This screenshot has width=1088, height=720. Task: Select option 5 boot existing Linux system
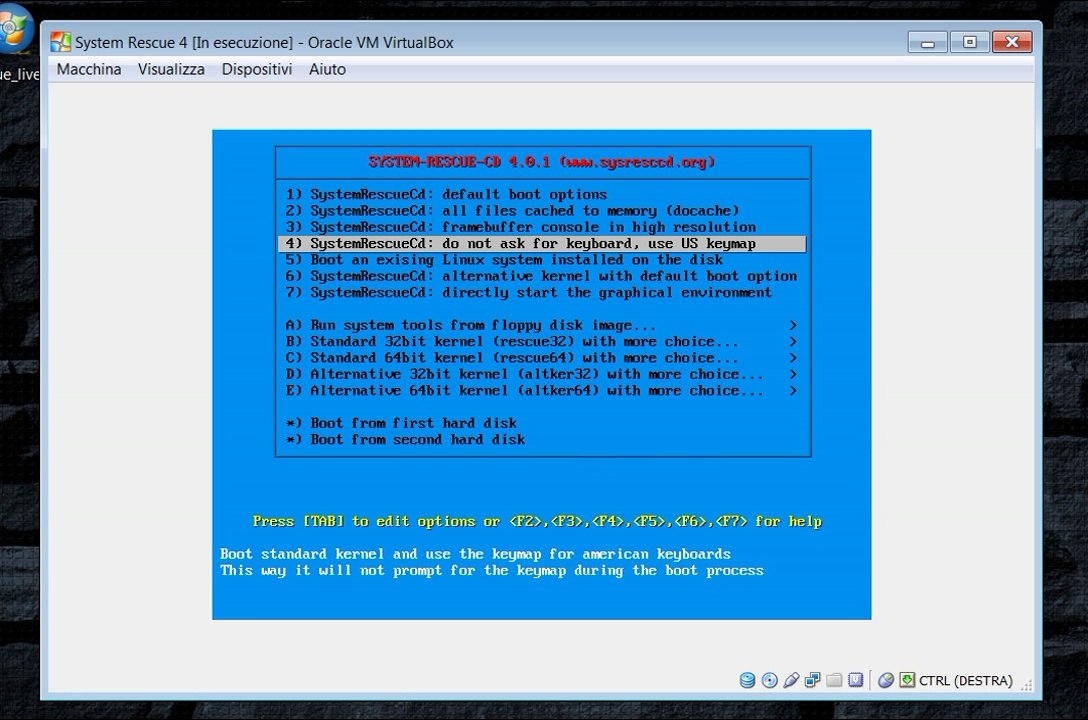[542, 260]
